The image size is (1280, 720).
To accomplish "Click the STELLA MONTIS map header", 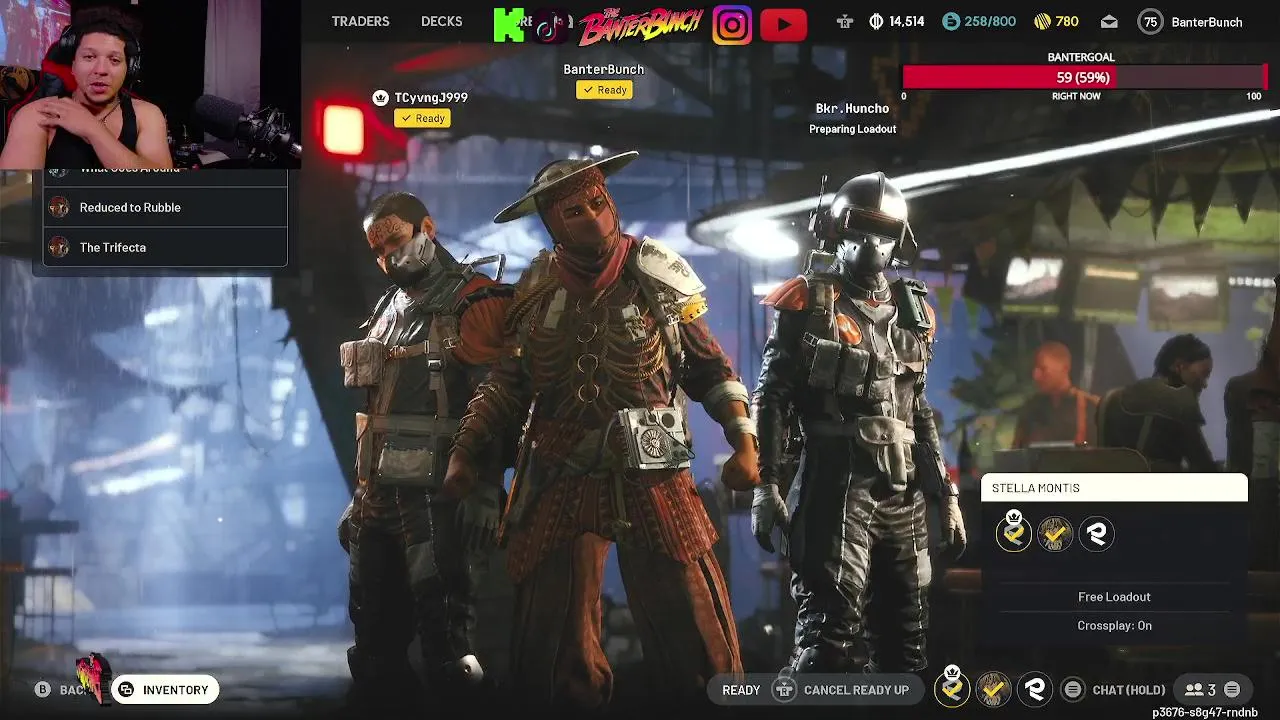I will [1114, 488].
